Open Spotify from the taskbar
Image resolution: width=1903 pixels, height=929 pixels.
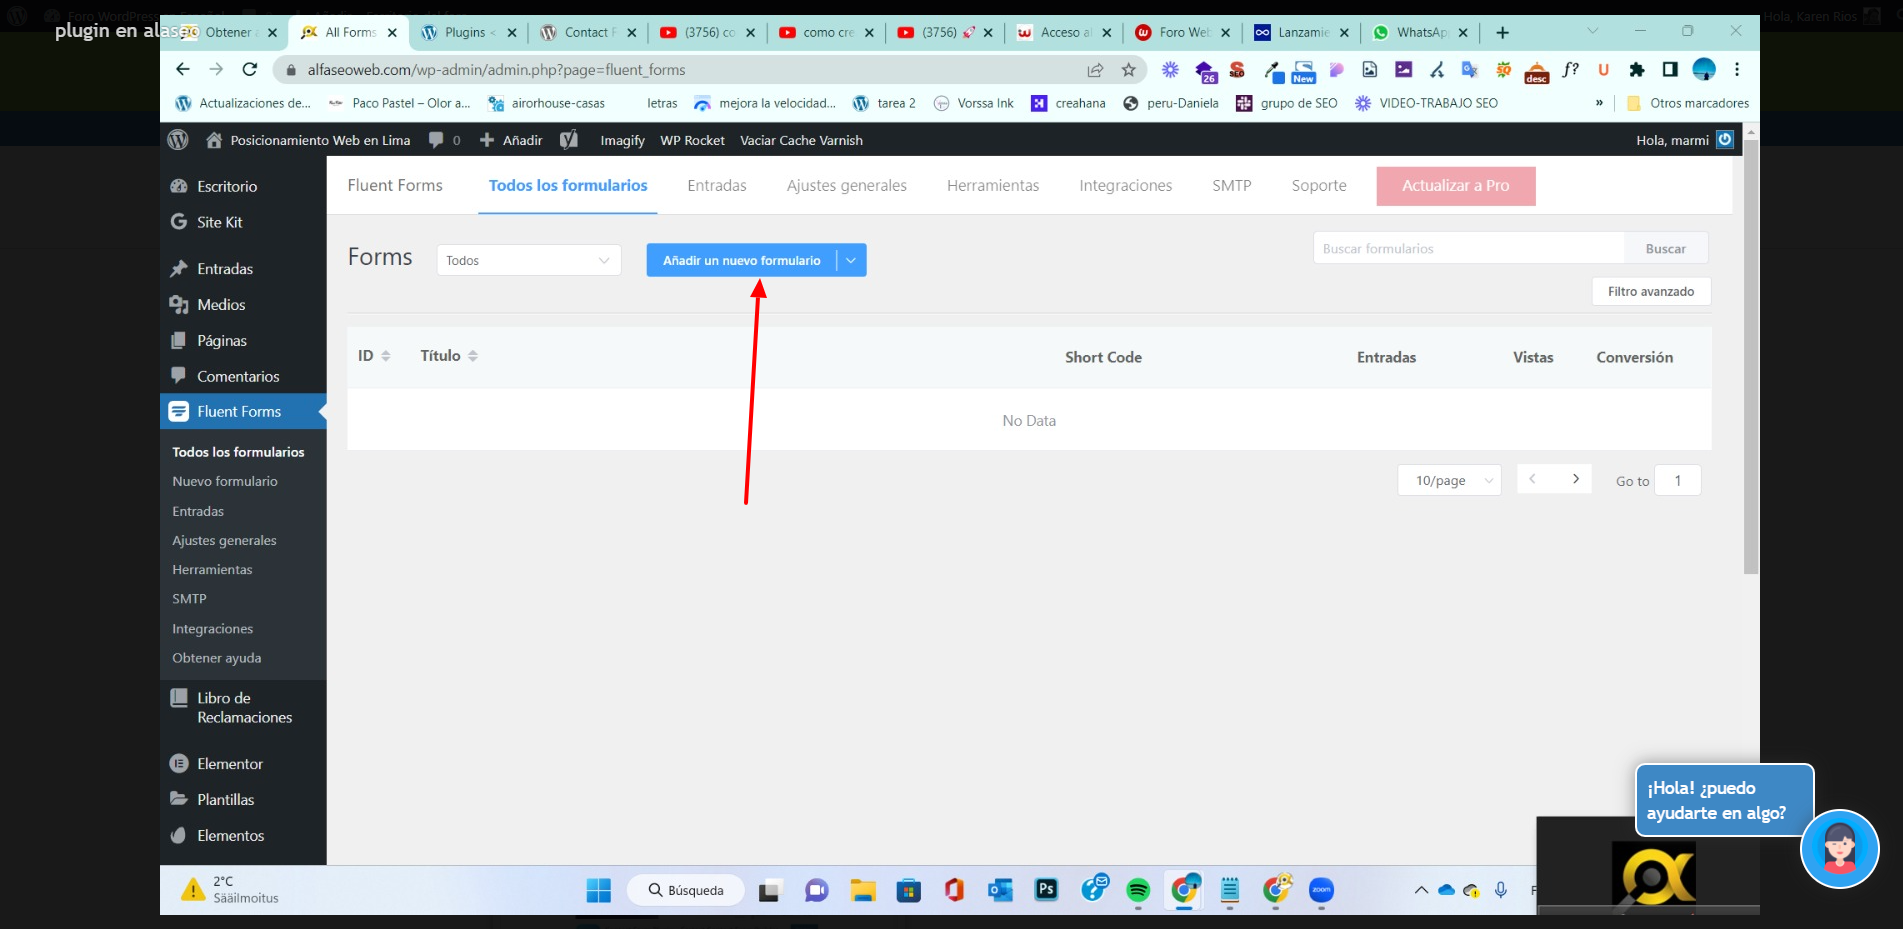(1138, 889)
